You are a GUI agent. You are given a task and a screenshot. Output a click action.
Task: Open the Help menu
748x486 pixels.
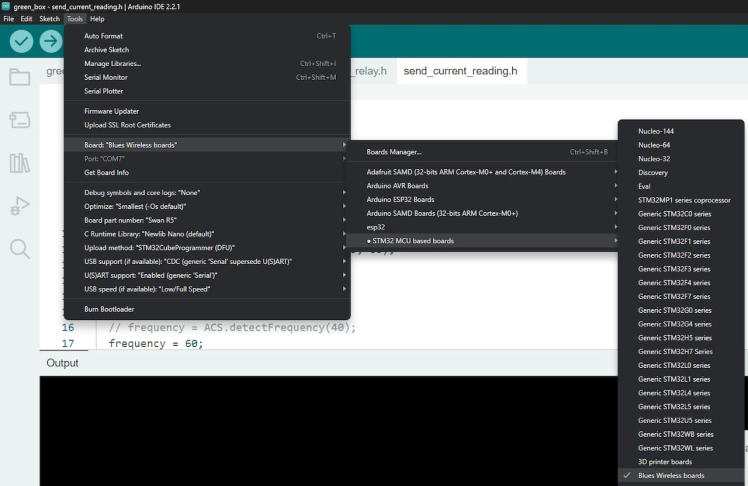97,19
